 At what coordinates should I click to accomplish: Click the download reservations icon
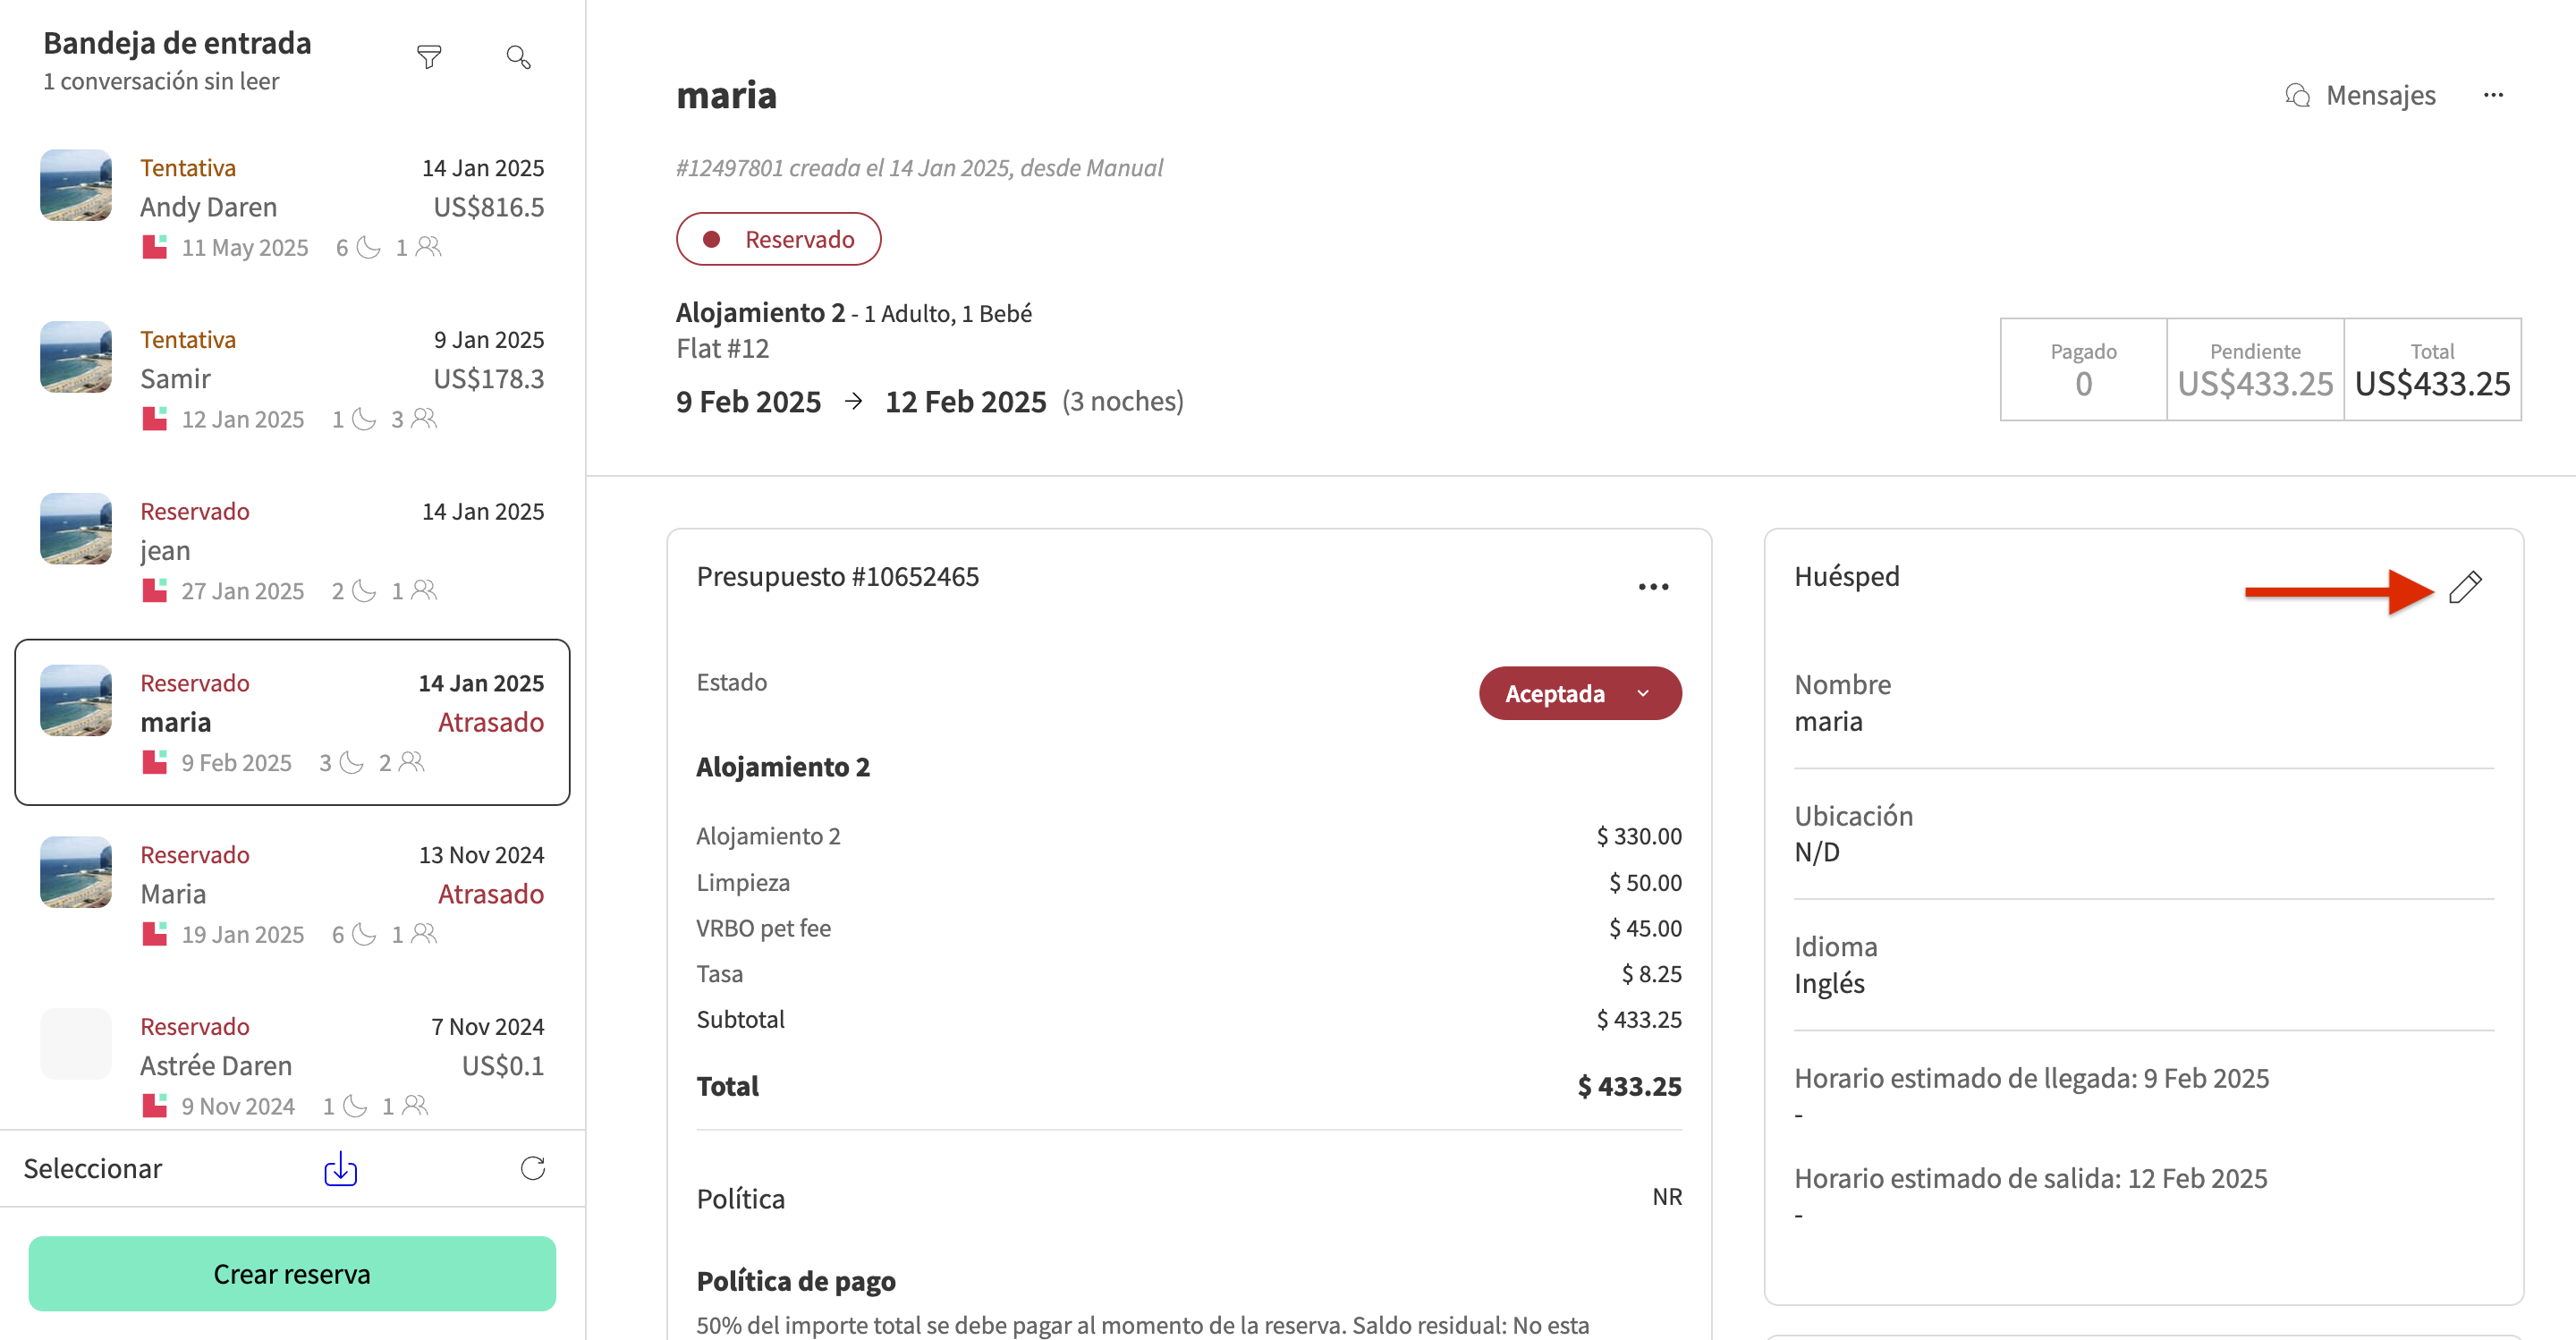[x=340, y=1168]
